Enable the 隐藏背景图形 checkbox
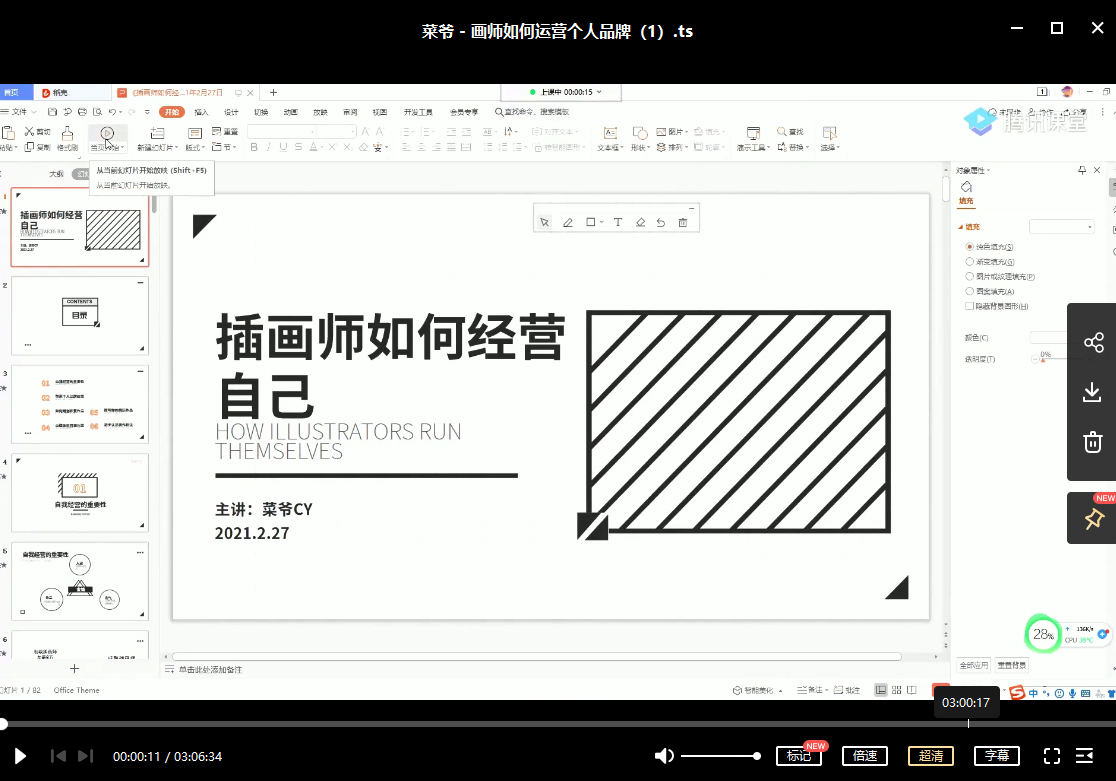Screen dimensions: 1116x781 [969, 306]
